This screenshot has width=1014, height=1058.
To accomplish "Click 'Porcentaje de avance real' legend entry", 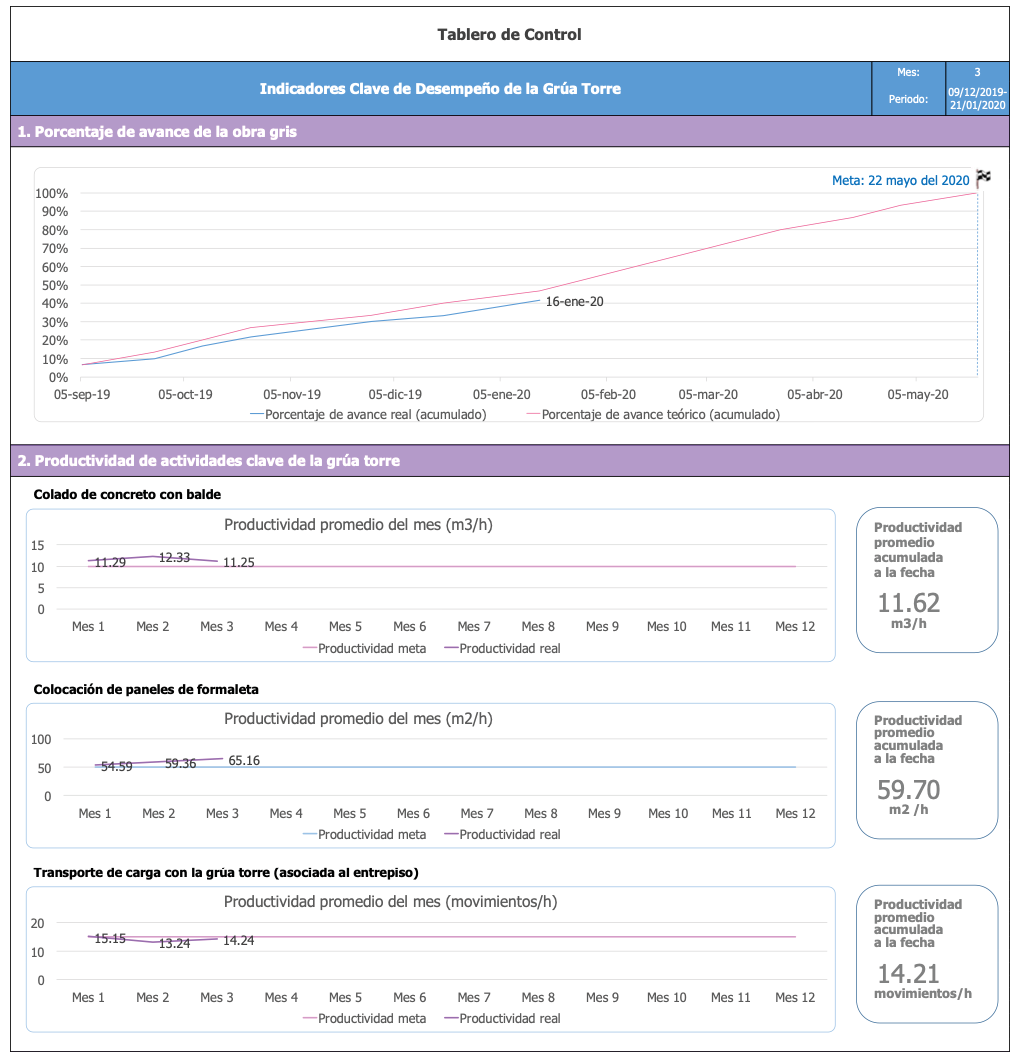I will click(x=376, y=414).
